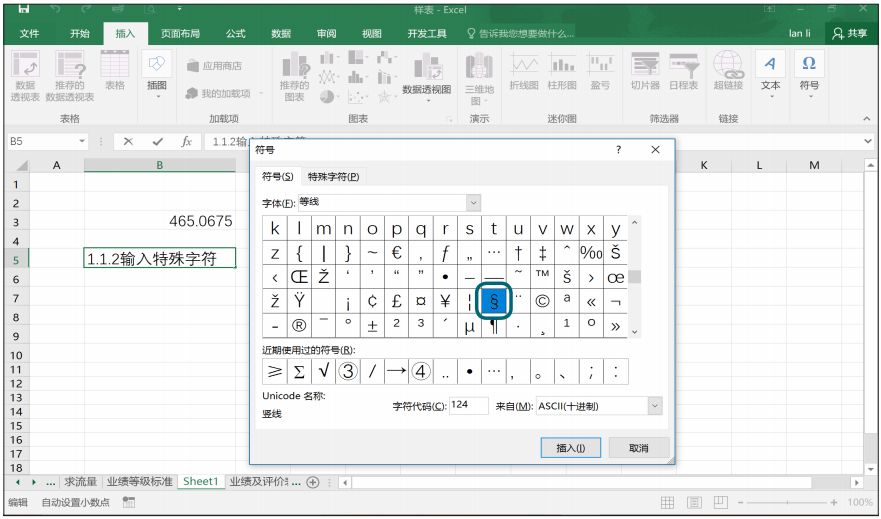Open Recommended PivotTables
The height and width of the screenshot is (519, 881).
[x=70, y=76]
